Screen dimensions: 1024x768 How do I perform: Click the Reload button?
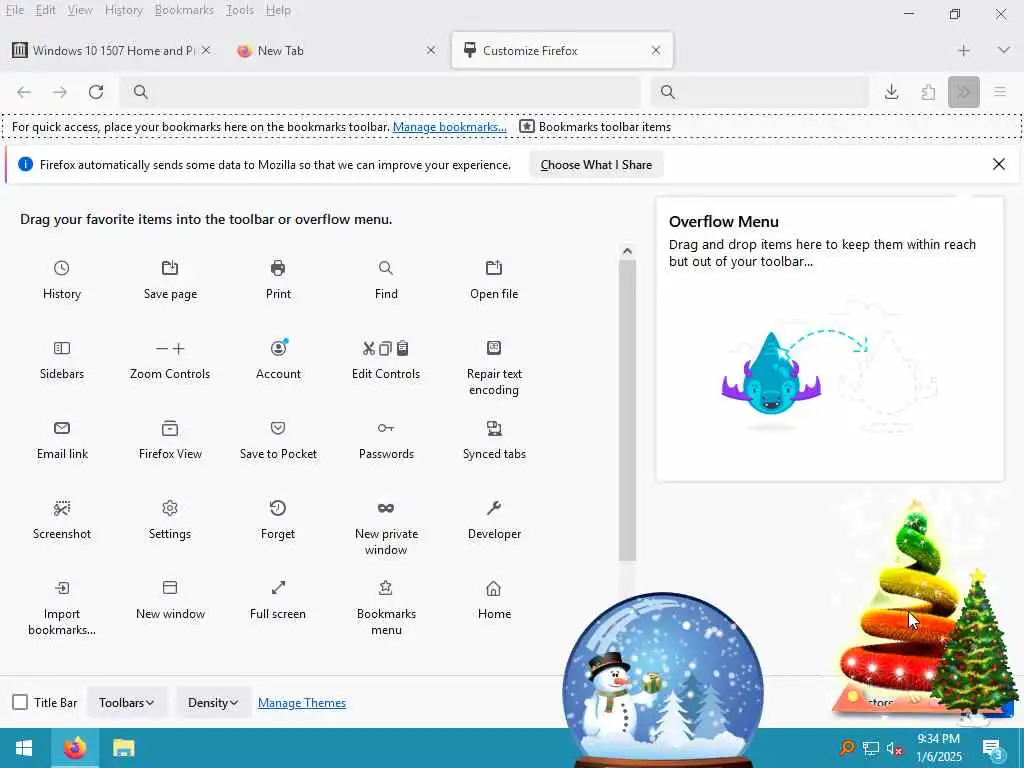(x=96, y=92)
